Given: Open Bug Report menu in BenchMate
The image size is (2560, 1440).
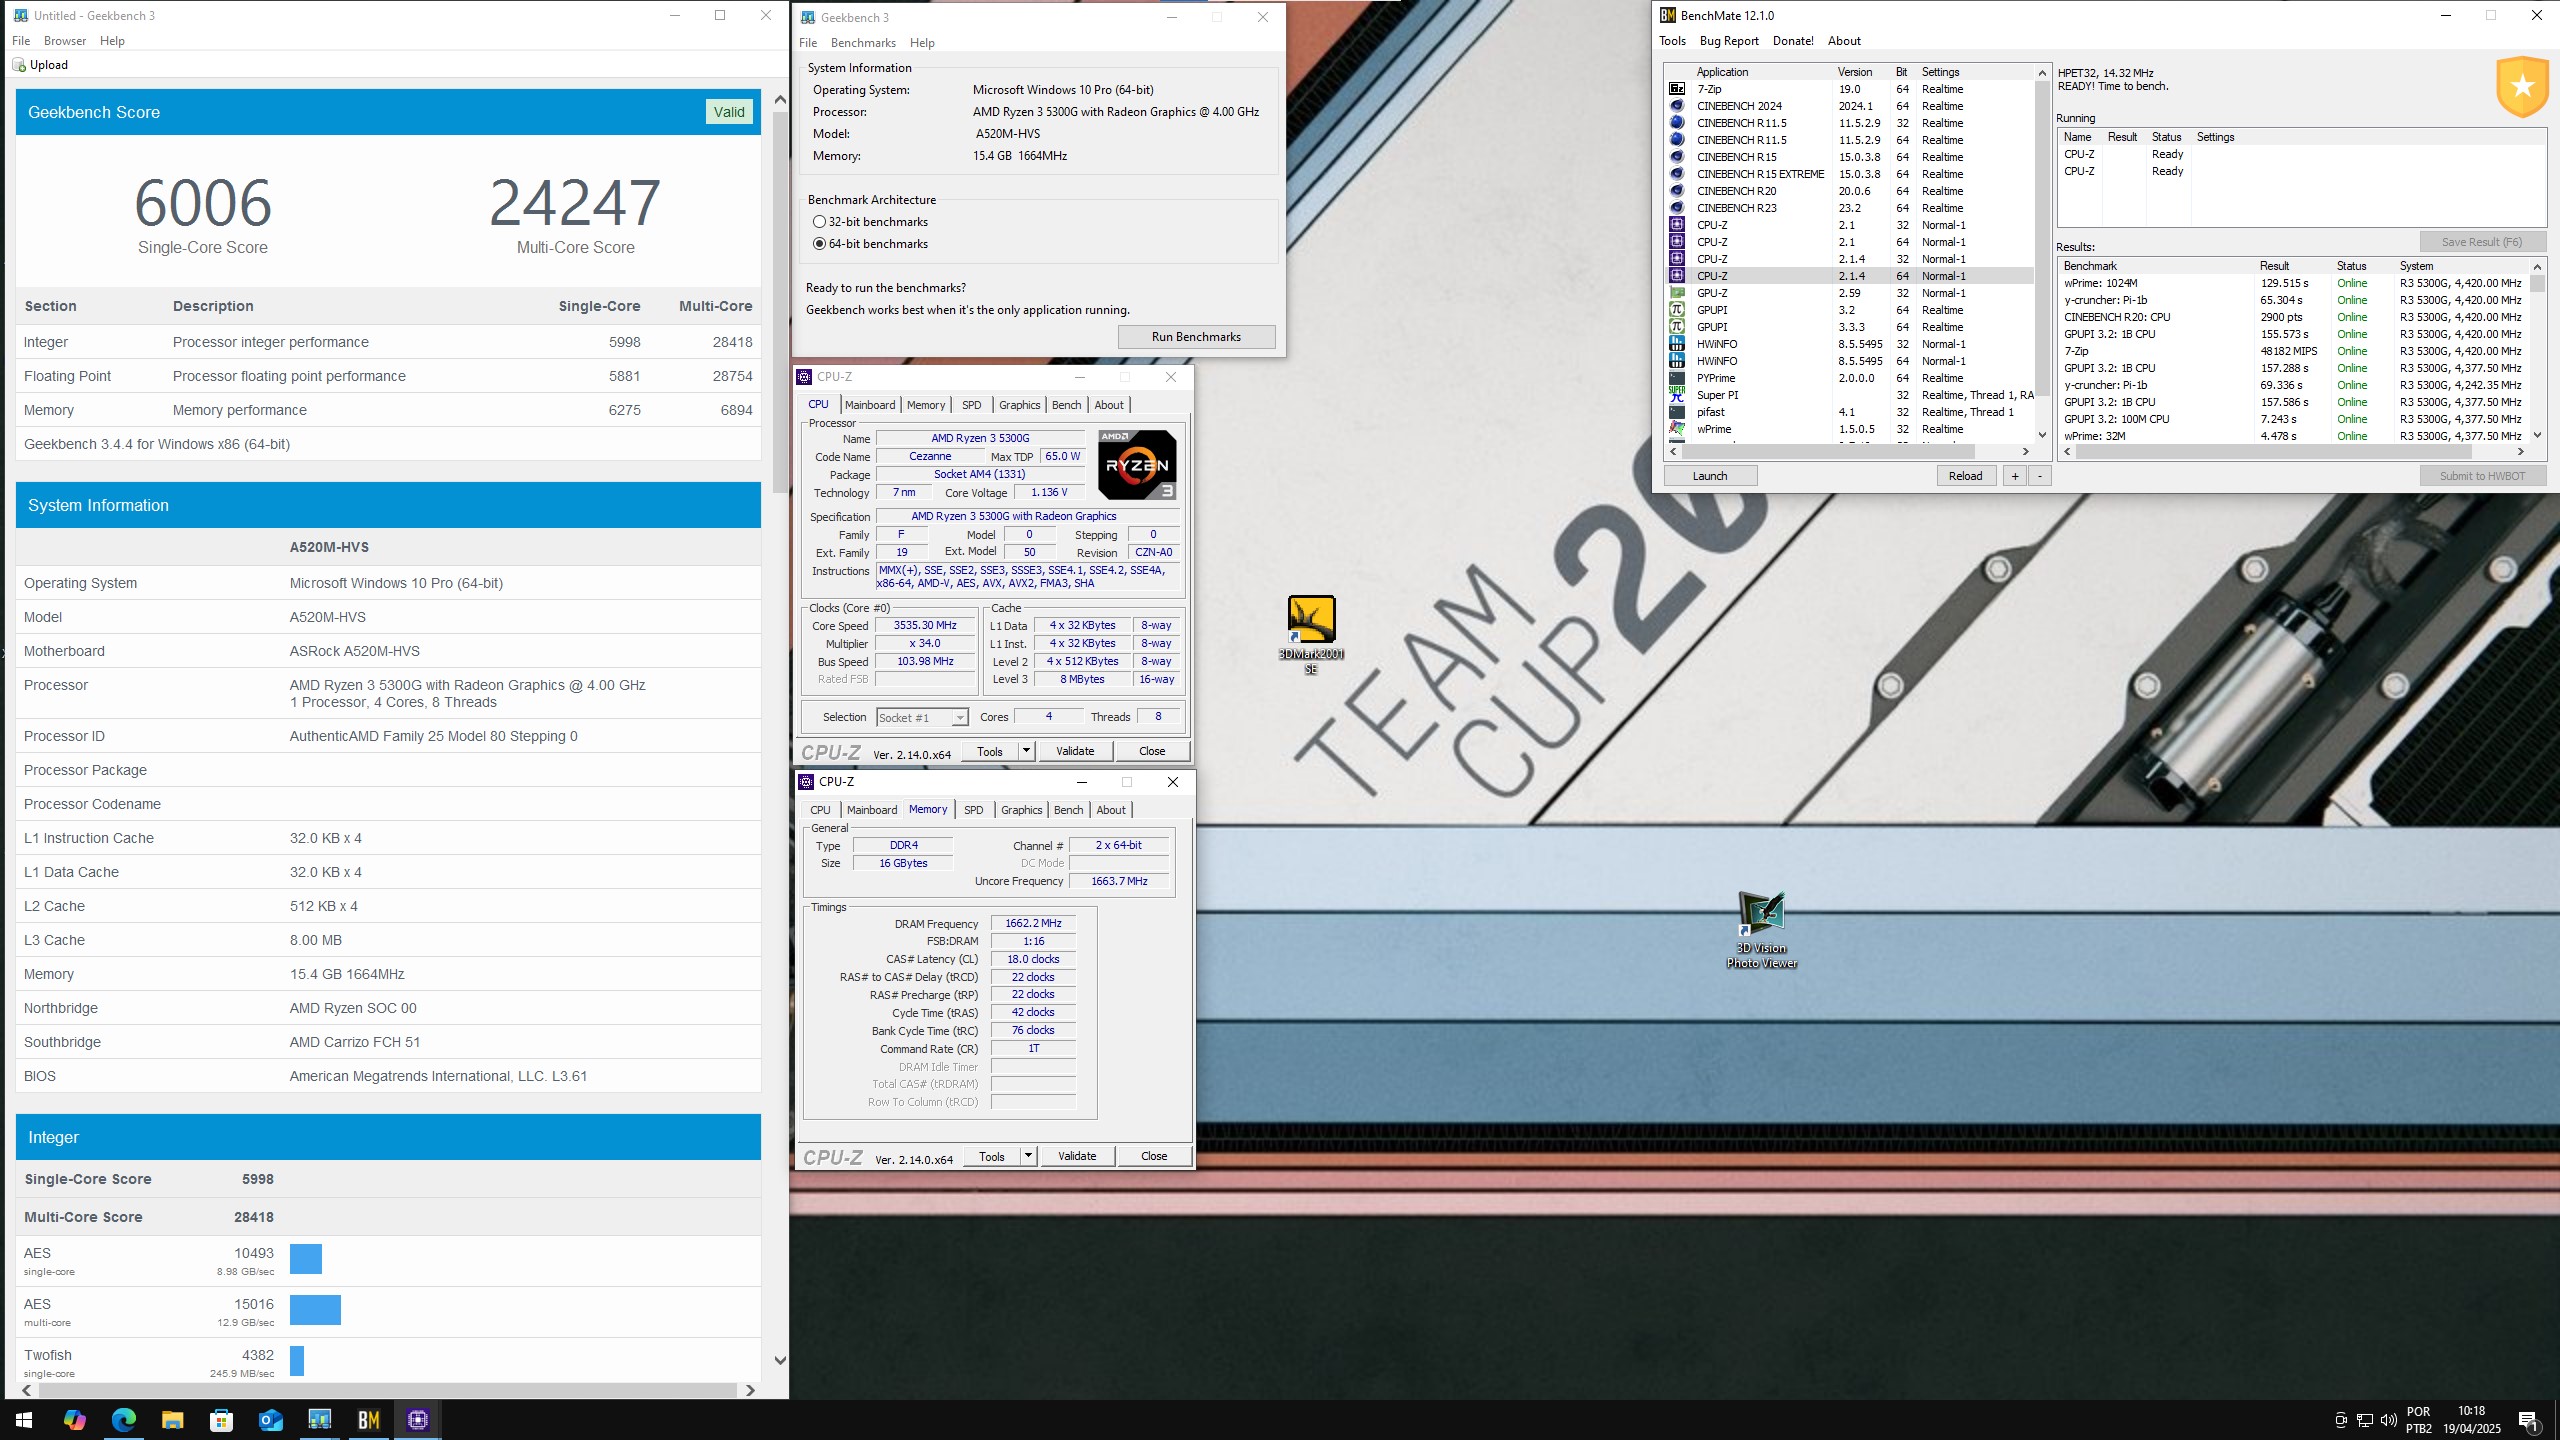Looking at the screenshot, I should [x=1729, y=41].
